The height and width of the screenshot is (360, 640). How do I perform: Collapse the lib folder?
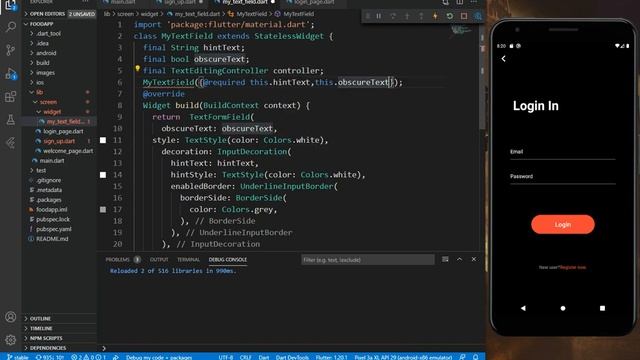point(39,92)
